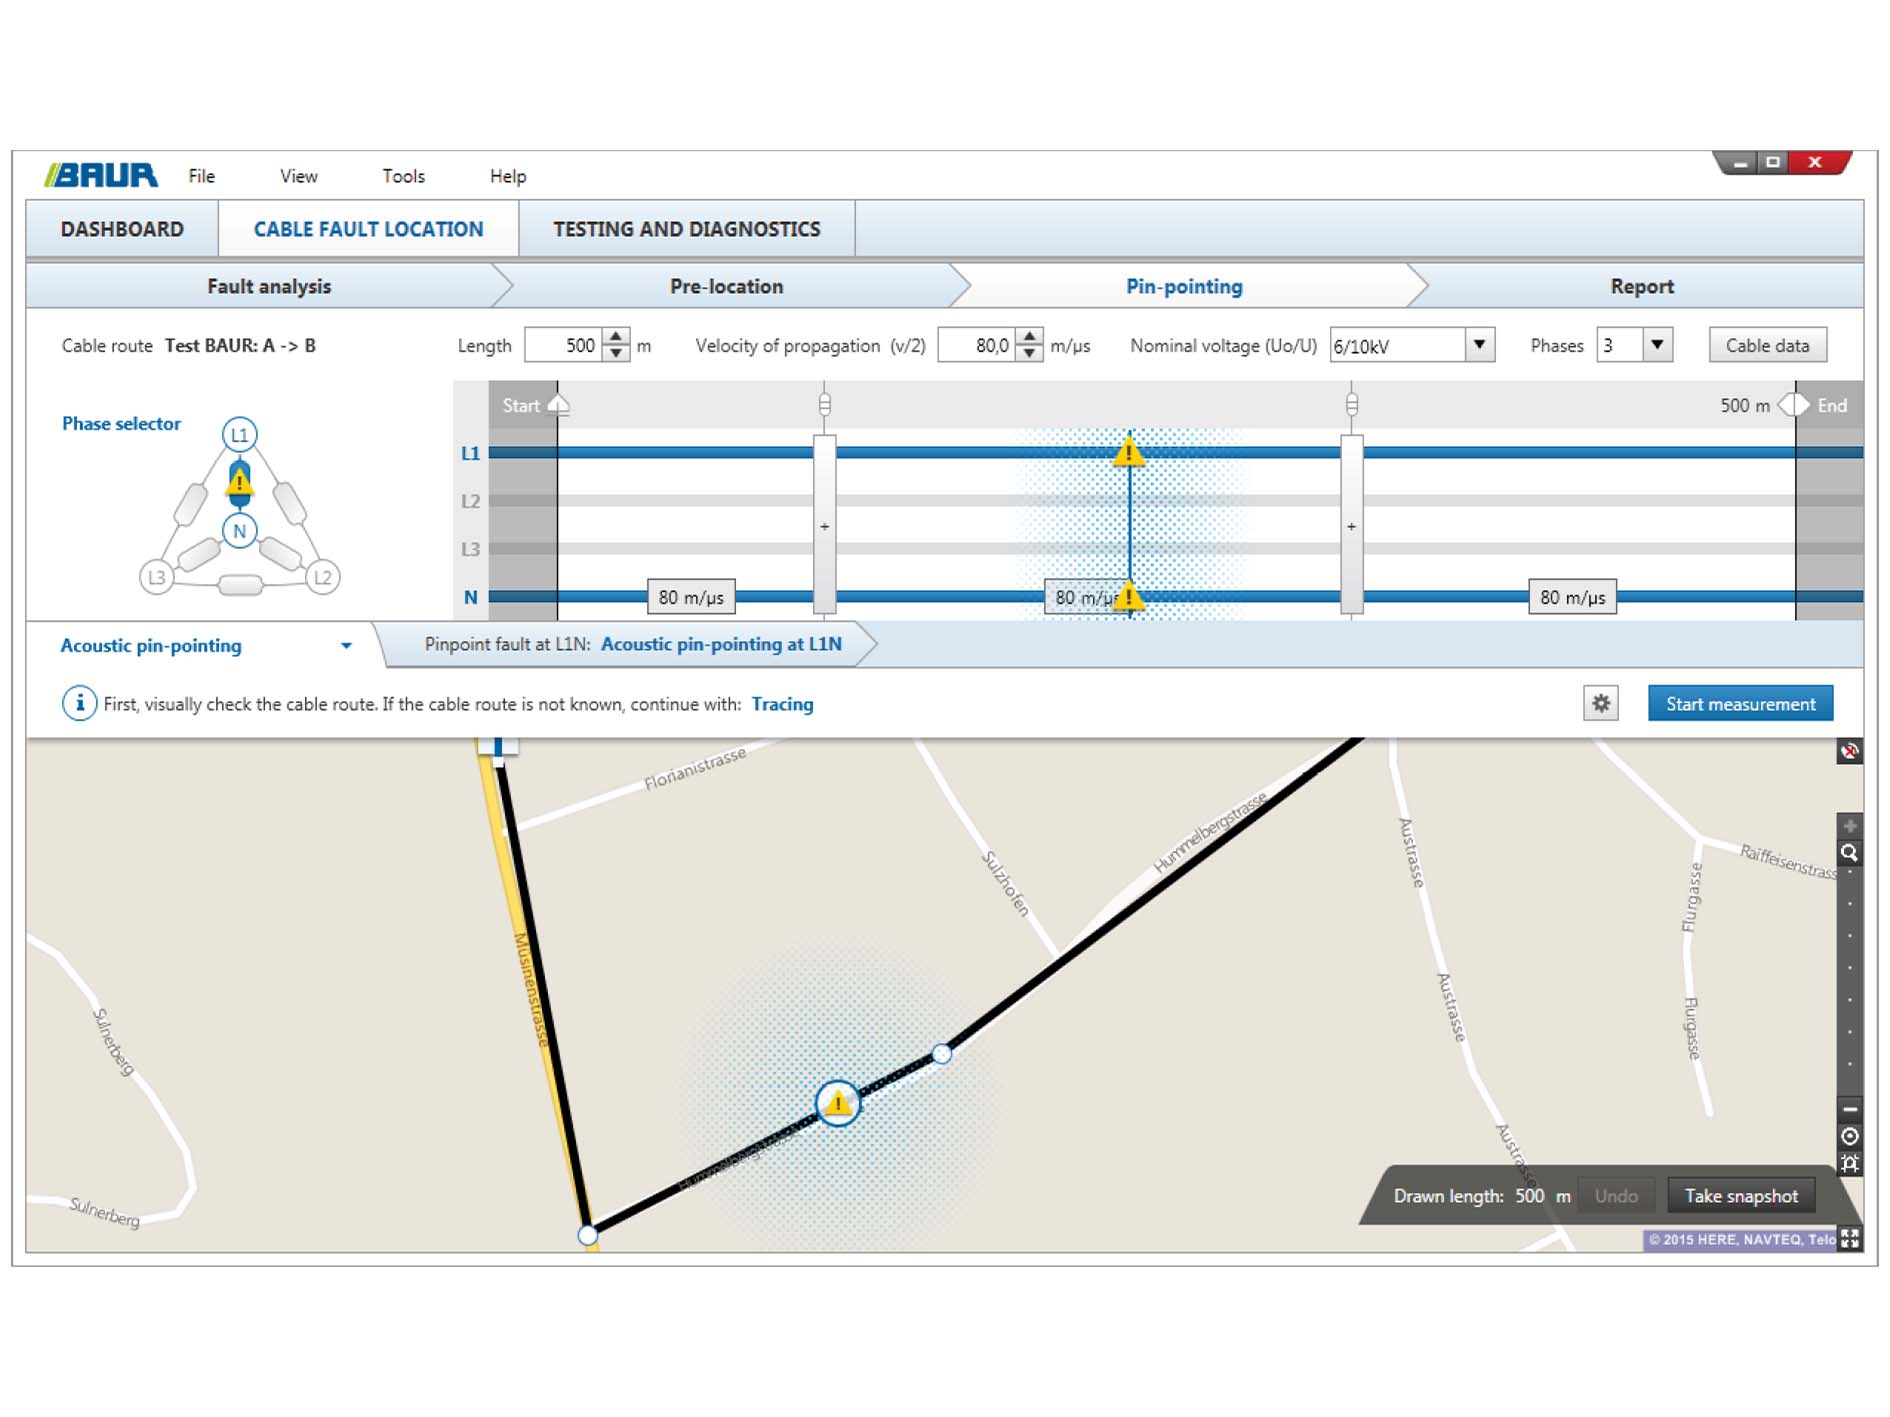
Task: Increase cable Length with up stepper arrow
Action: tap(617, 337)
